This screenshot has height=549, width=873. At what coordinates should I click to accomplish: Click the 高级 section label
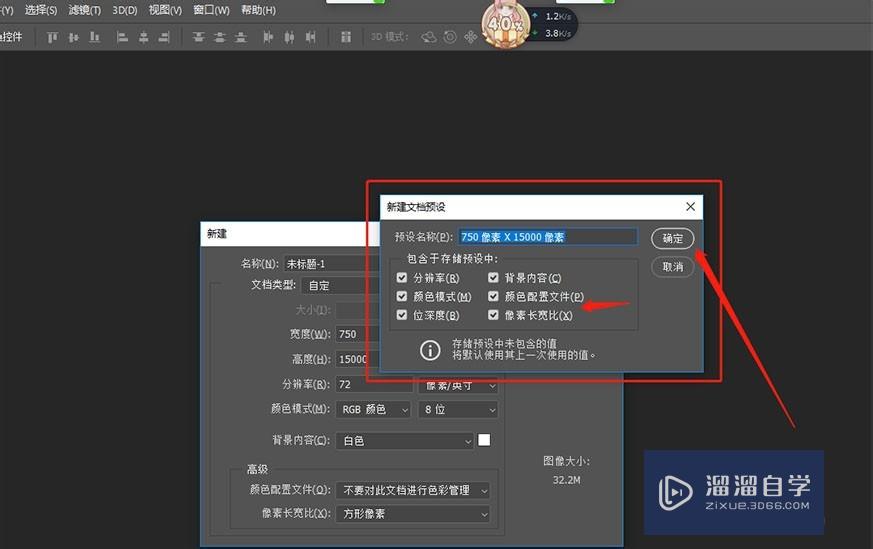pyautogui.click(x=257, y=469)
